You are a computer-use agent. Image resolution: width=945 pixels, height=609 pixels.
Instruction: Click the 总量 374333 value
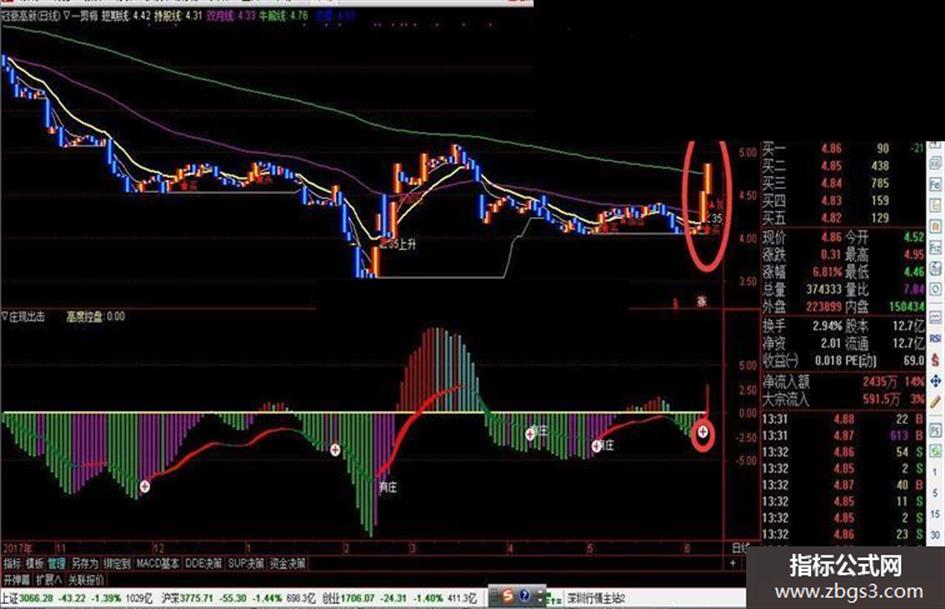pyautogui.click(x=824, y=289)
